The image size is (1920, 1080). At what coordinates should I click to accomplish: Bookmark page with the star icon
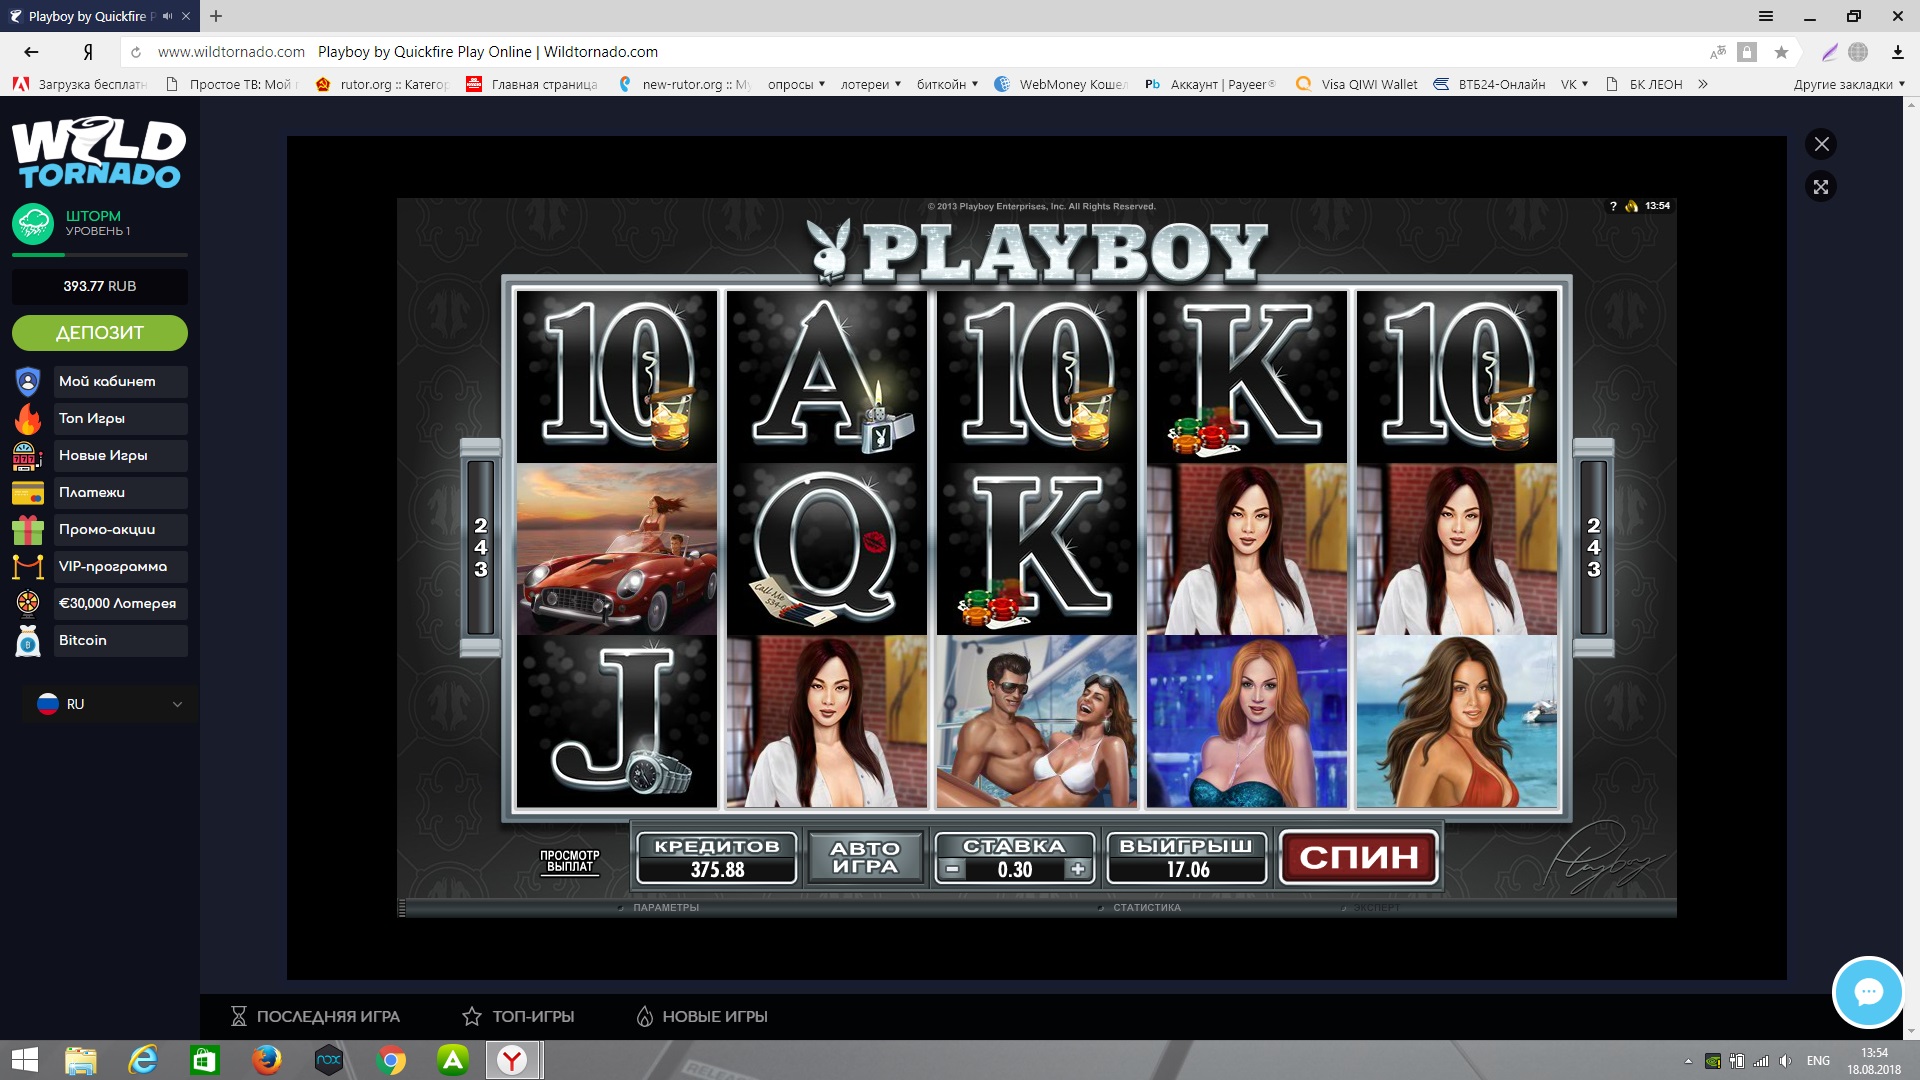[x=1781, y=52]
